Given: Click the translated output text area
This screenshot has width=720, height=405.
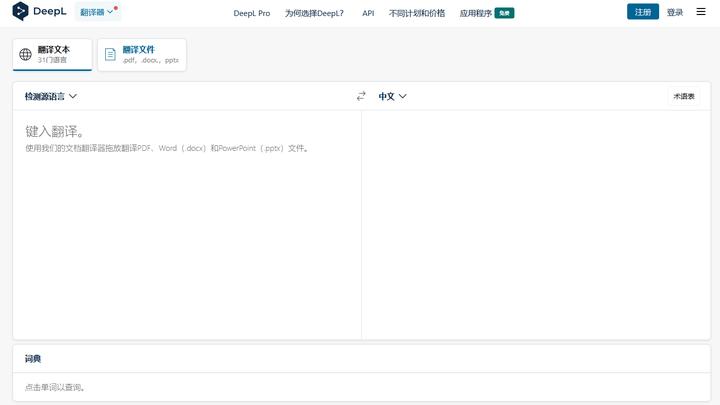Looking at the screenshot, I should click(536, 225).
